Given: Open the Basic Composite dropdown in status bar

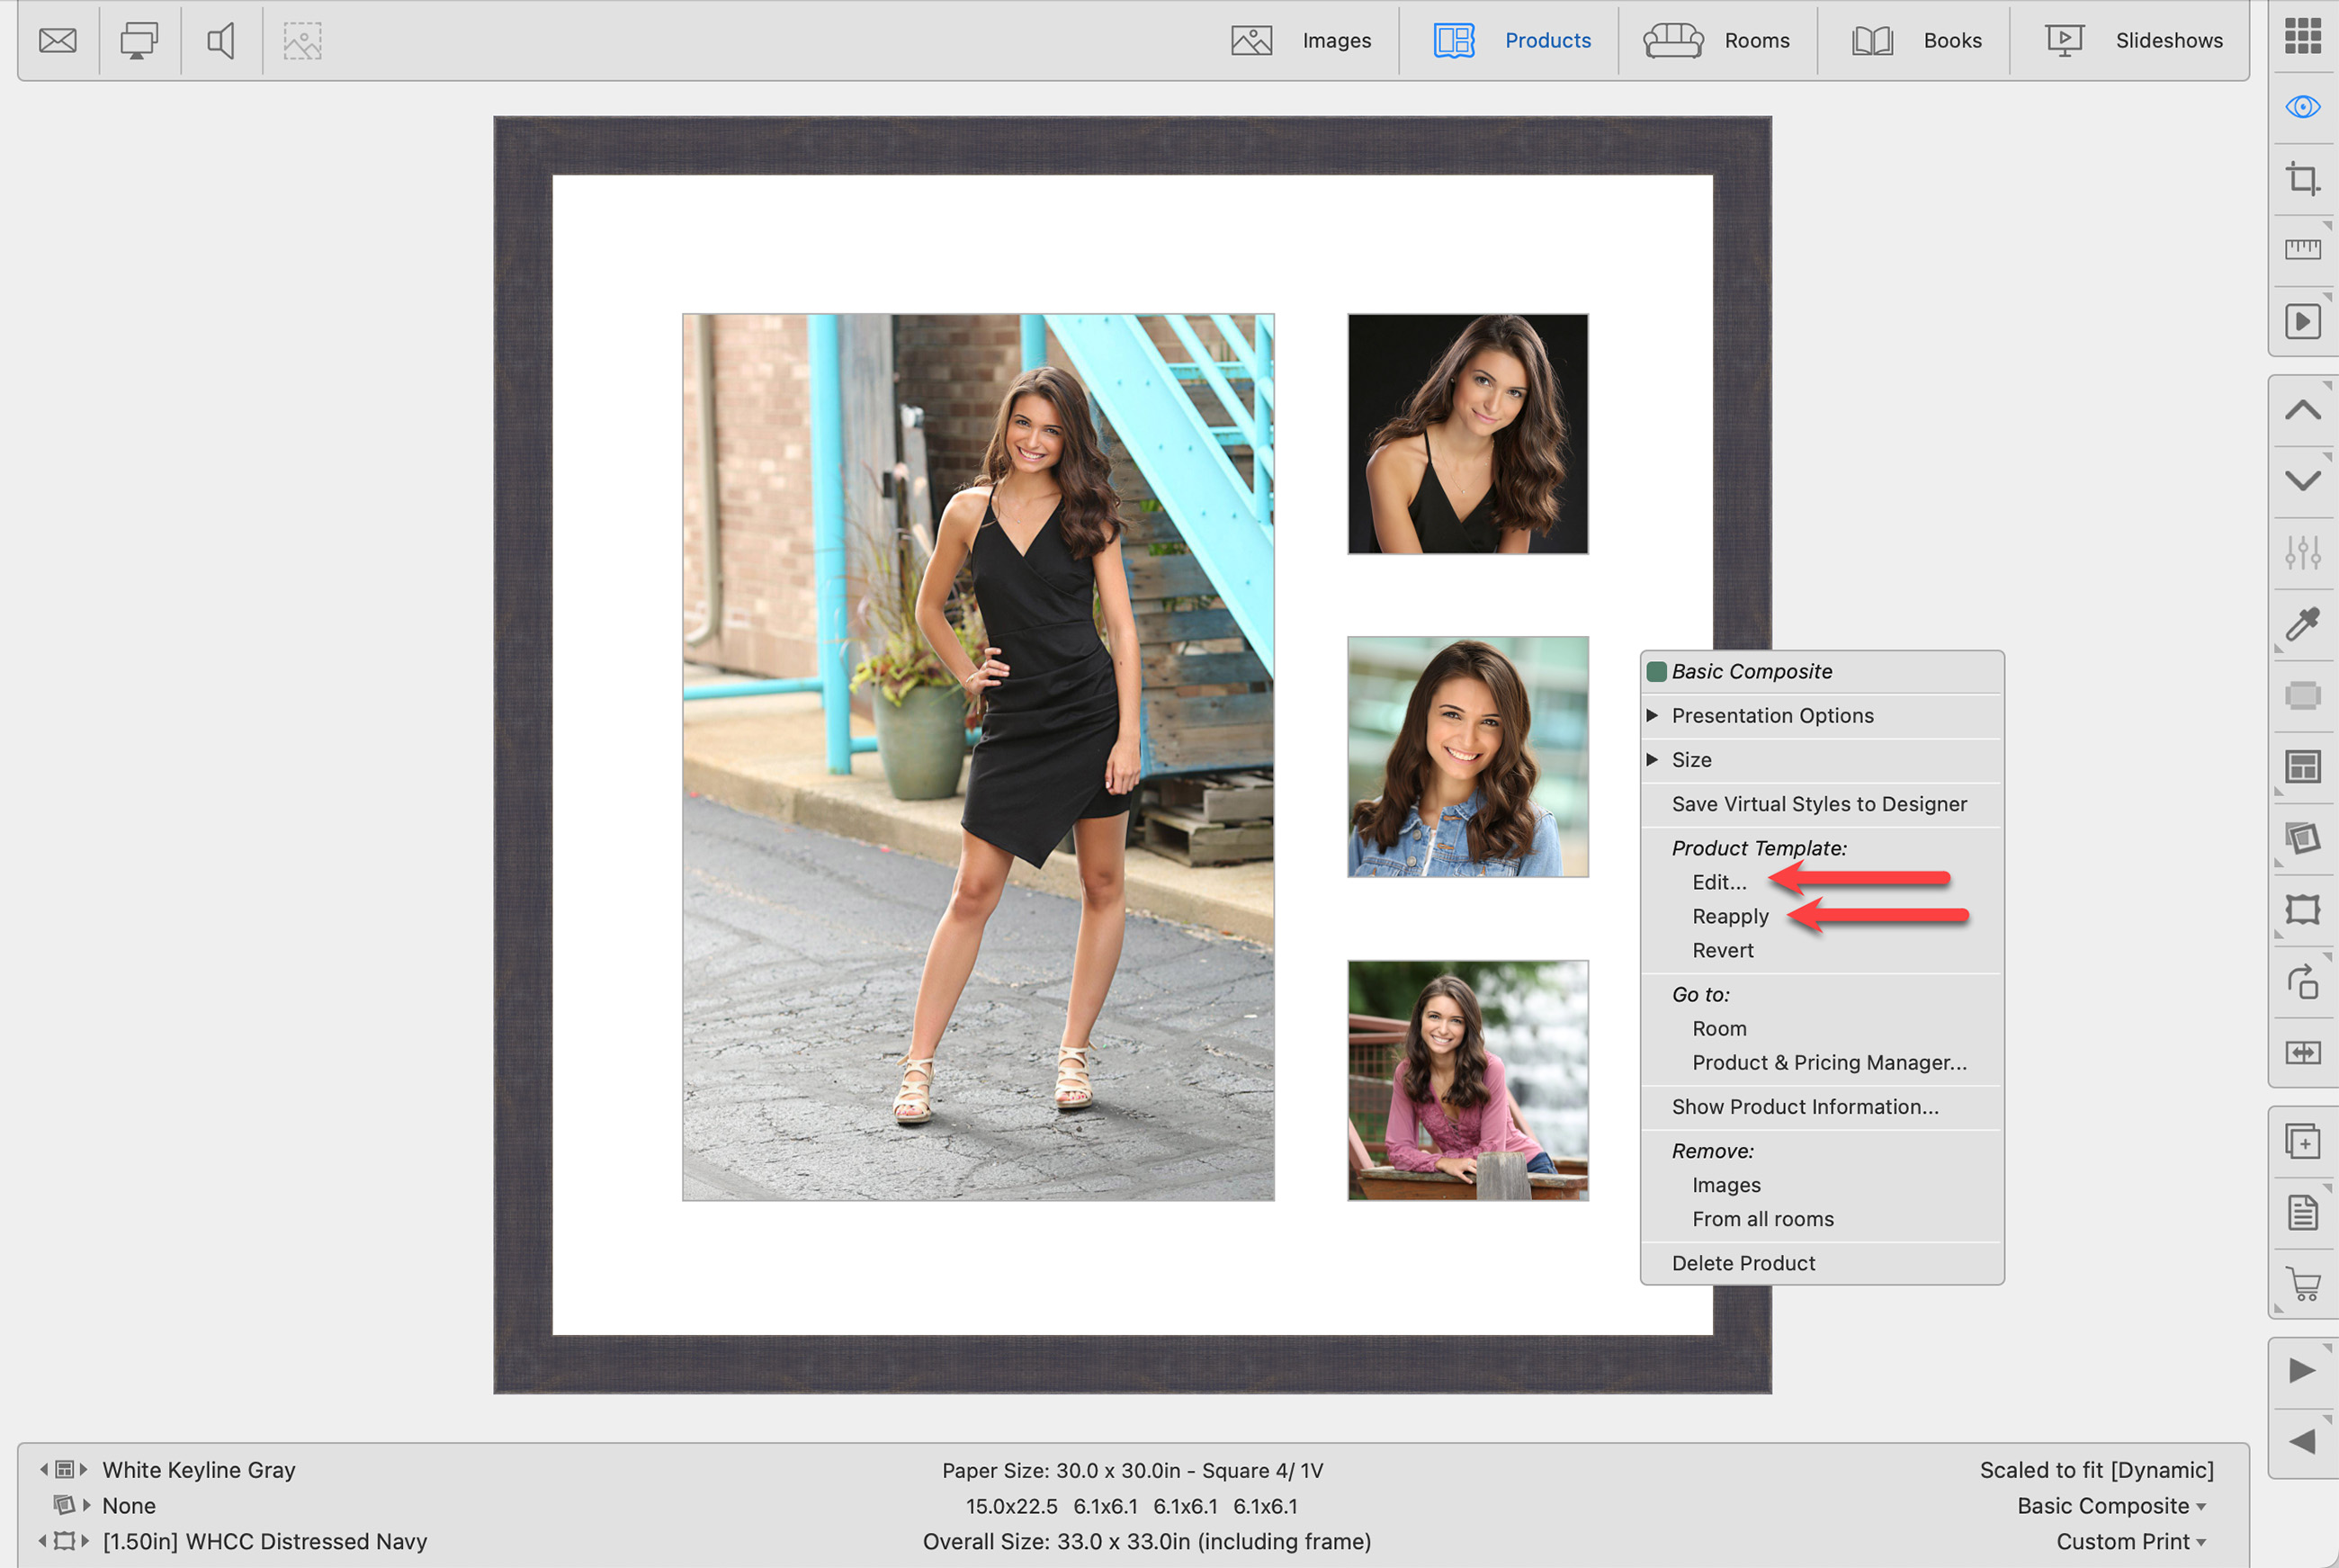Looking at the screenshot, I should (x=2111, y=1506).
